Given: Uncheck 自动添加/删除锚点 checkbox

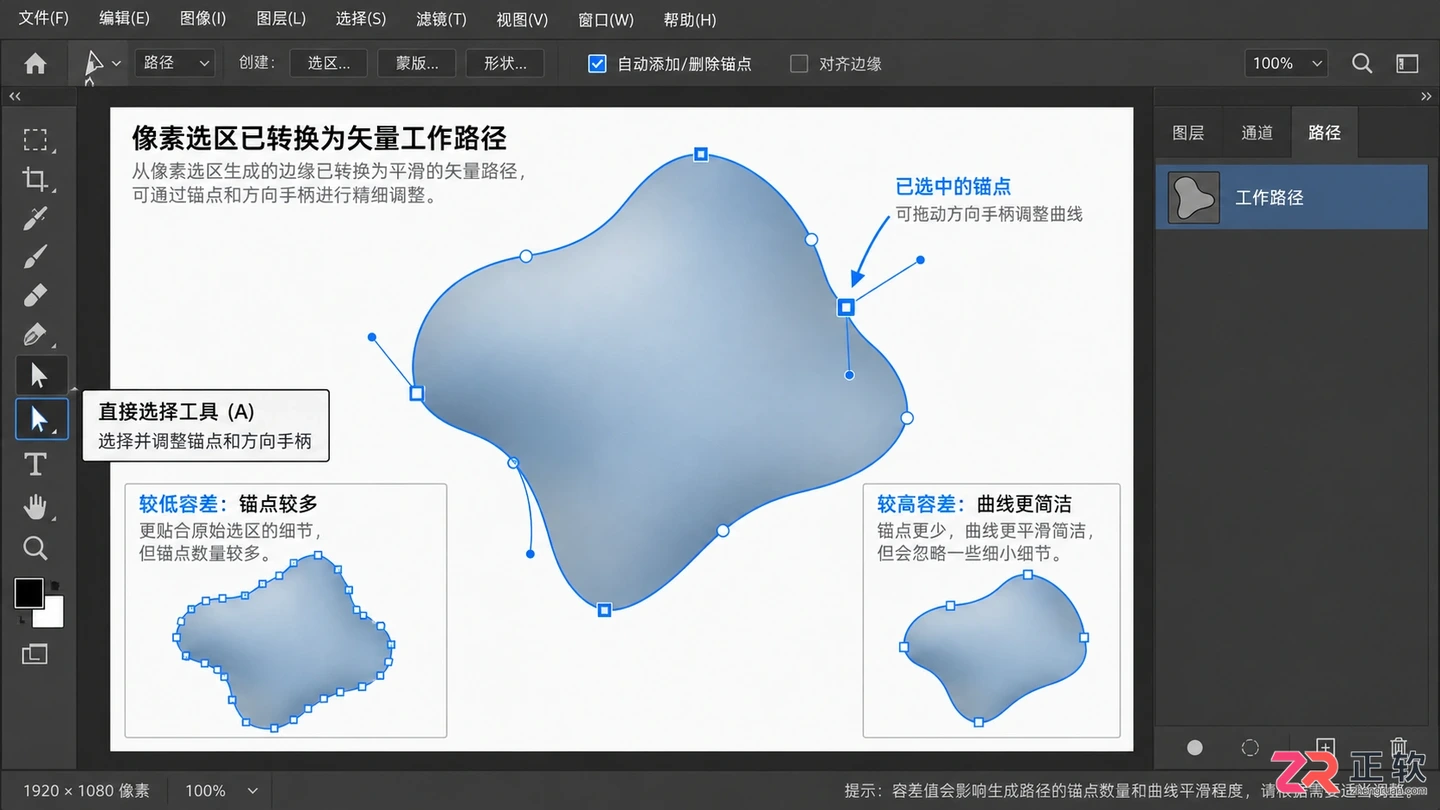Looking at the screenshot, I should (x=597, y=64).
